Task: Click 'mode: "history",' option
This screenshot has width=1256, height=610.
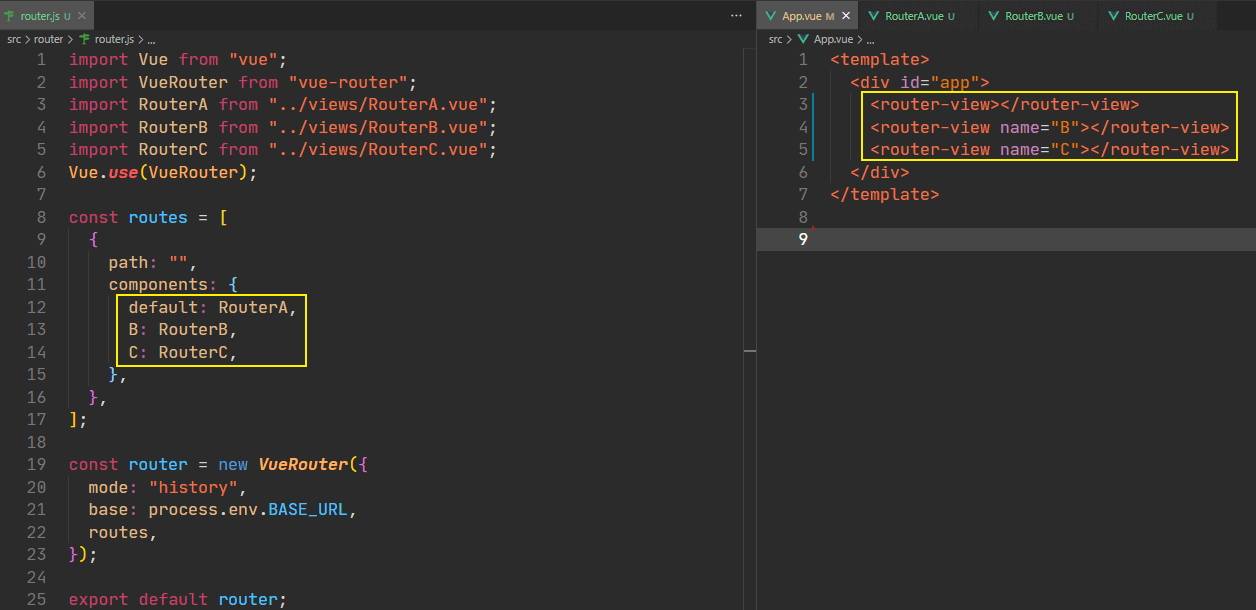Action: coord(168,487)
